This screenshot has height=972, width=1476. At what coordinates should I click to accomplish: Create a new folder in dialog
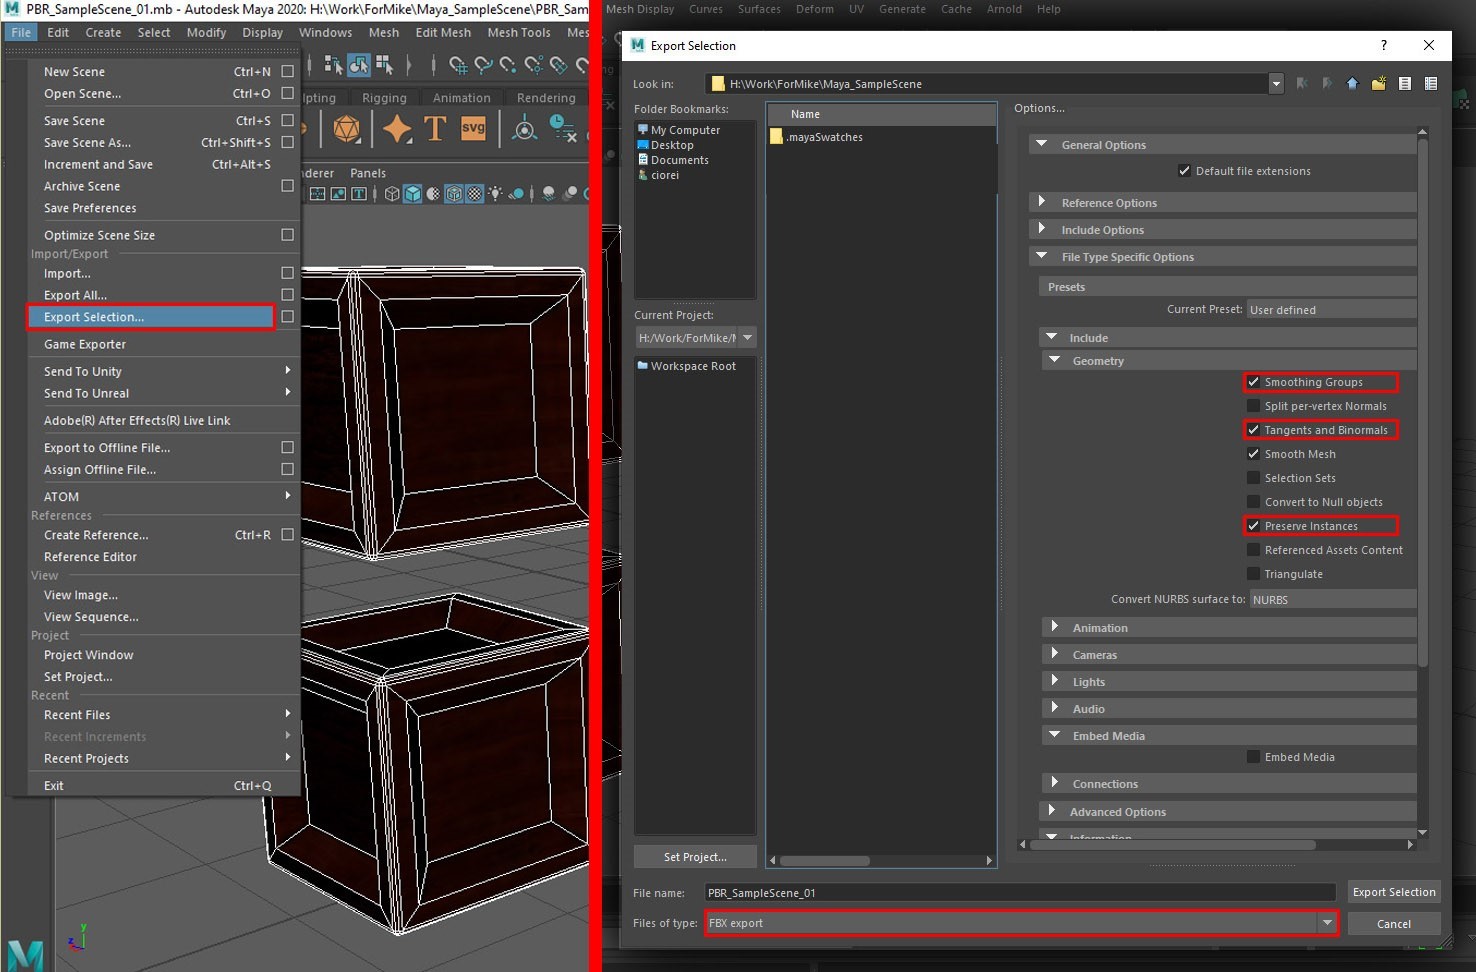tap(1378, 84)
